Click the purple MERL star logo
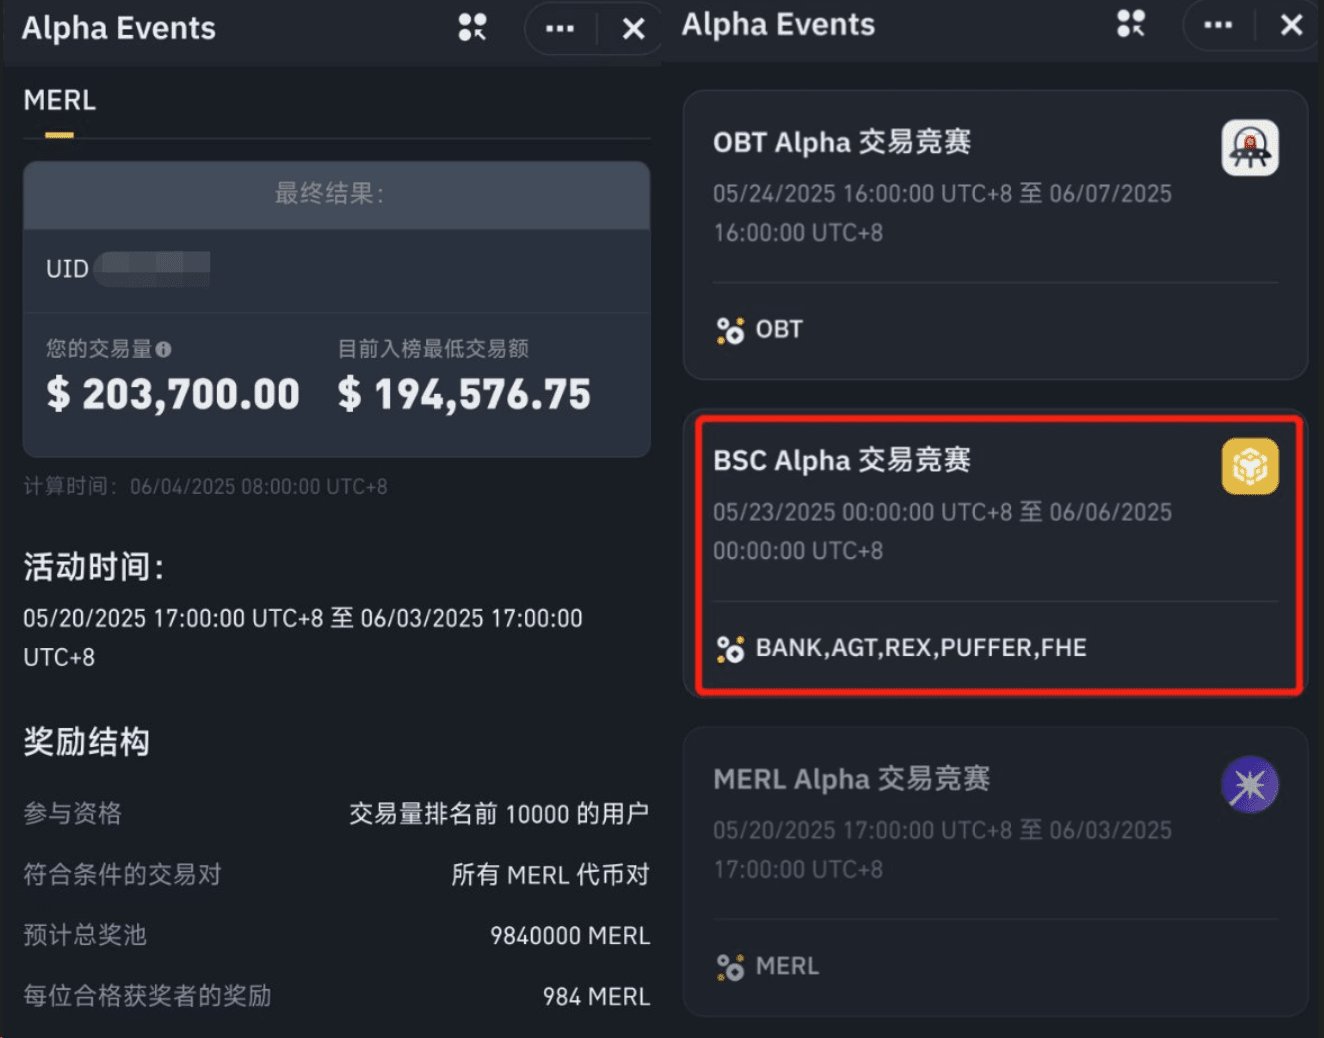 pos(1250,785)
